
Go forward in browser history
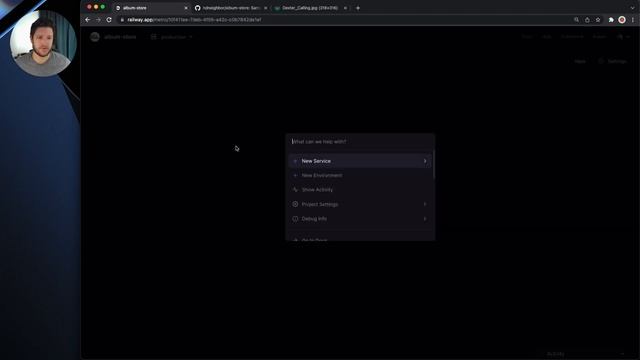click(x=98, y=20)
